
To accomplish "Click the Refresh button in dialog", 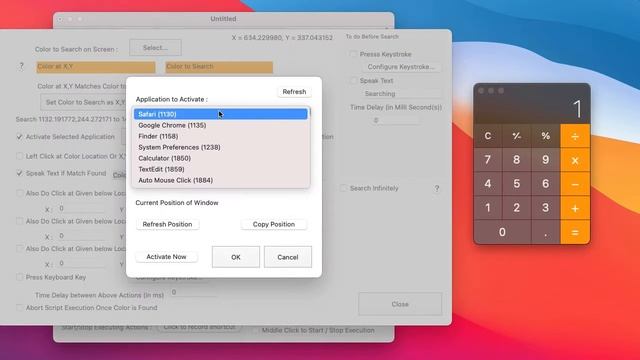I will 294,92.
